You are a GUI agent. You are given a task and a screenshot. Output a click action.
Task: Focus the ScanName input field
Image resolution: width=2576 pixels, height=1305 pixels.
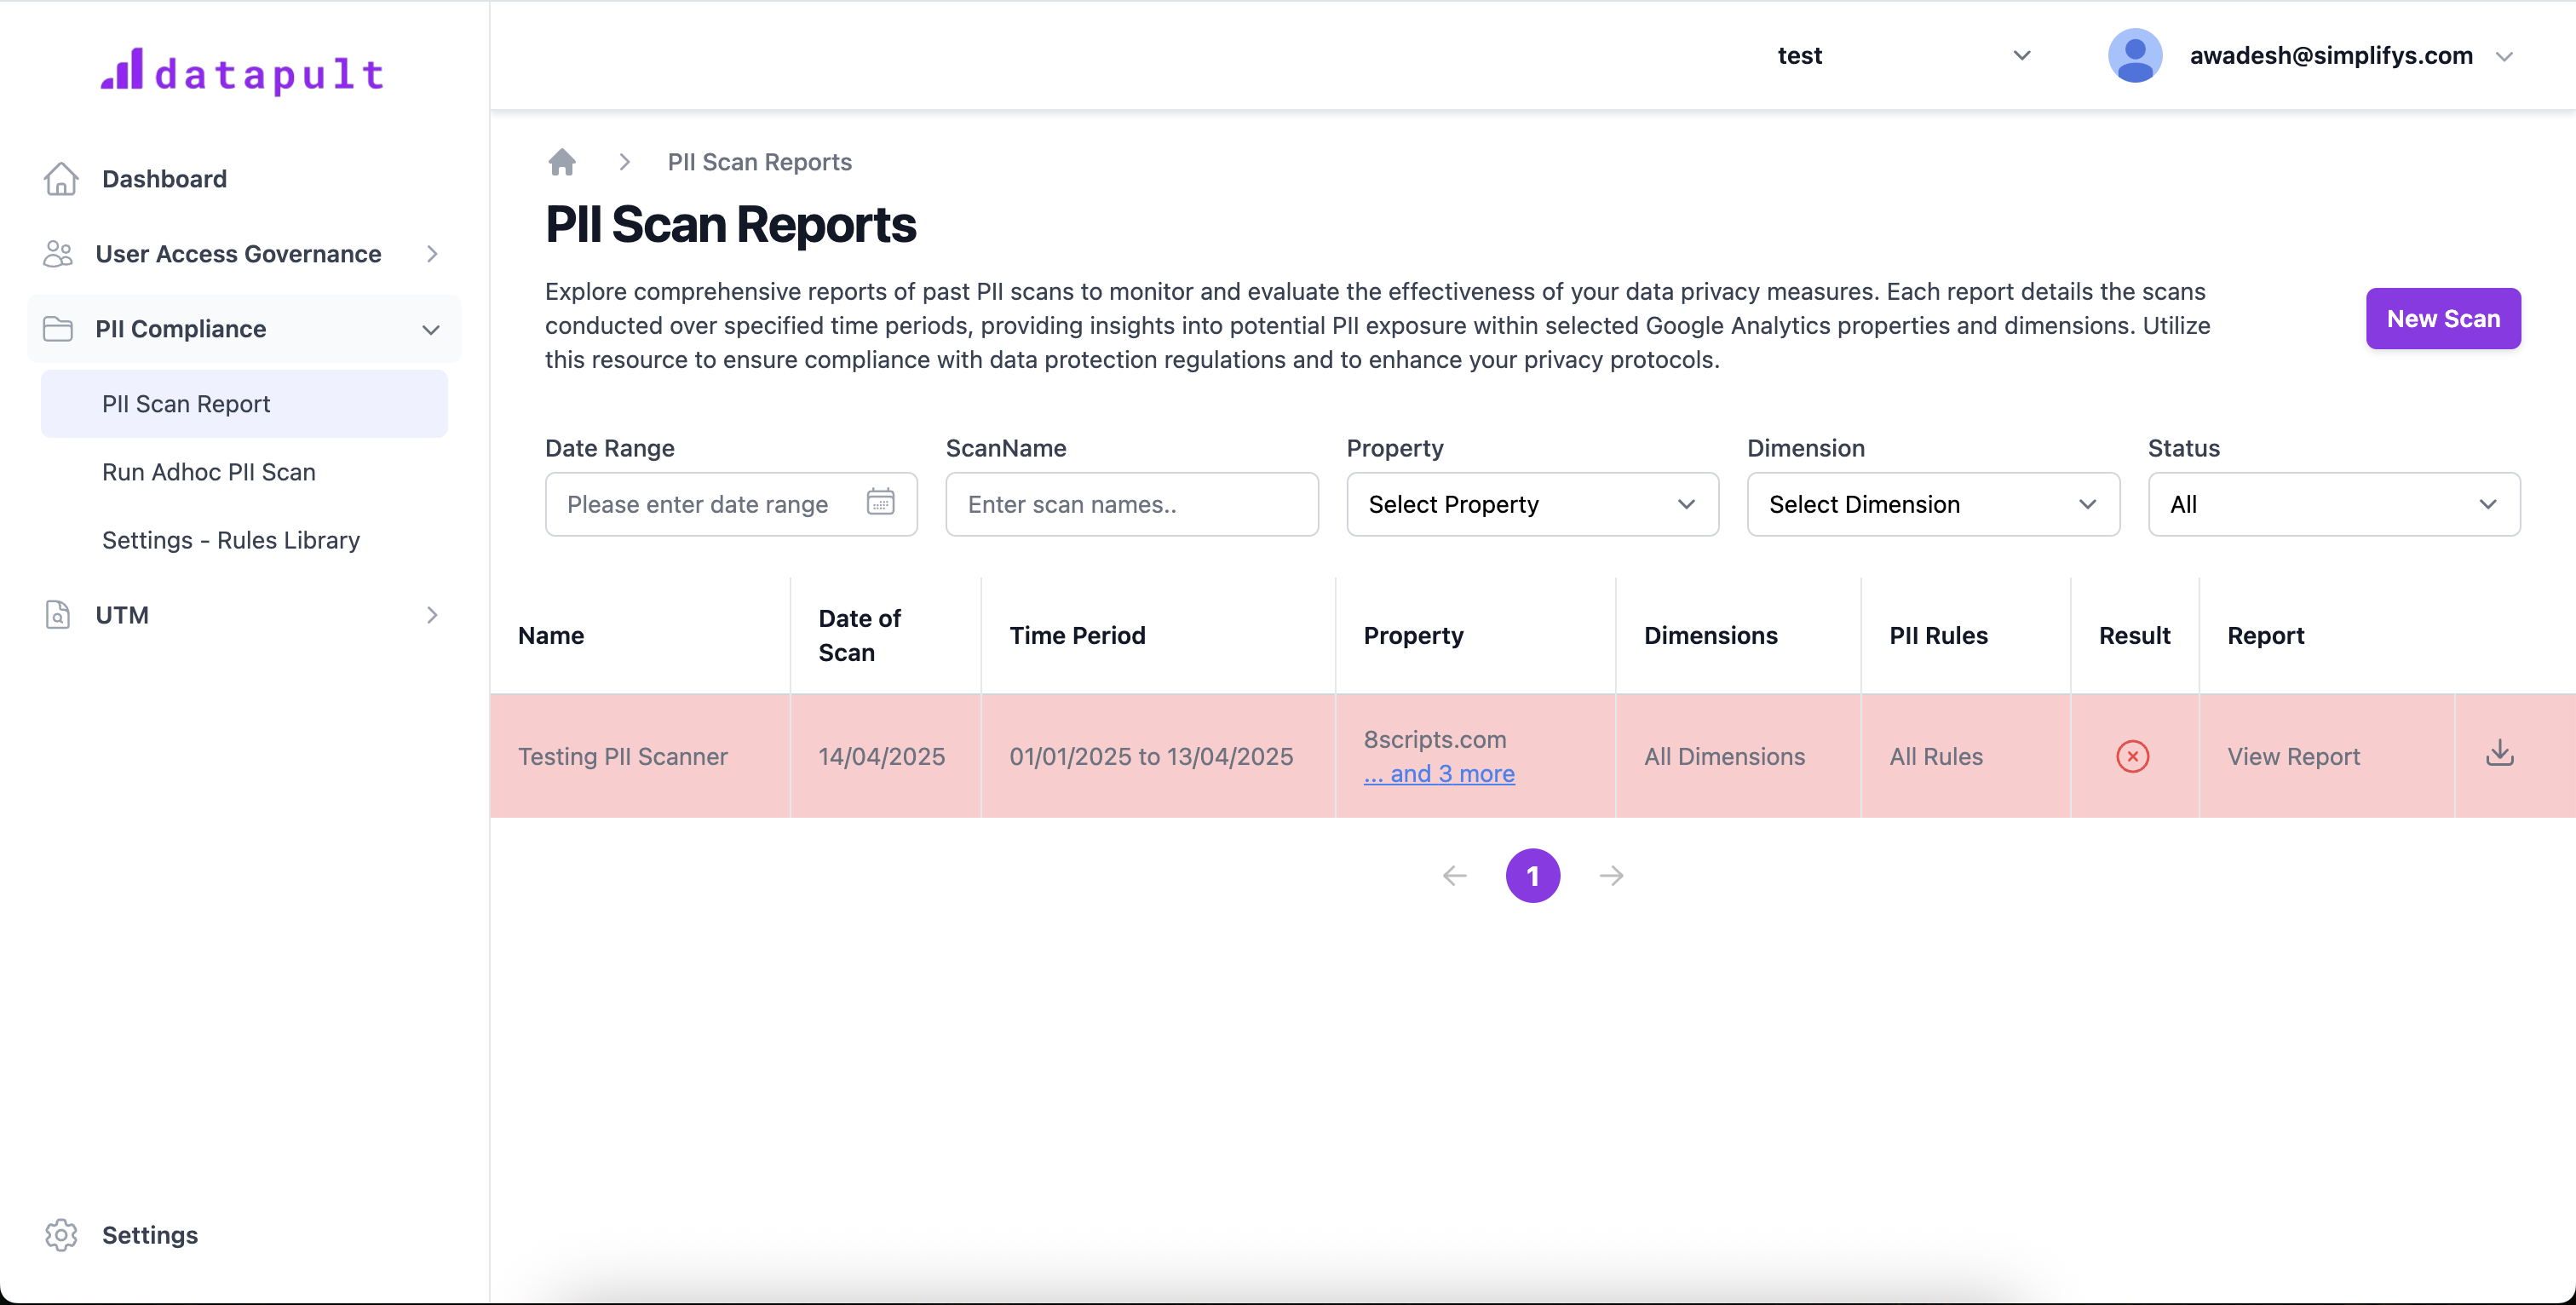coord(1132,505)
